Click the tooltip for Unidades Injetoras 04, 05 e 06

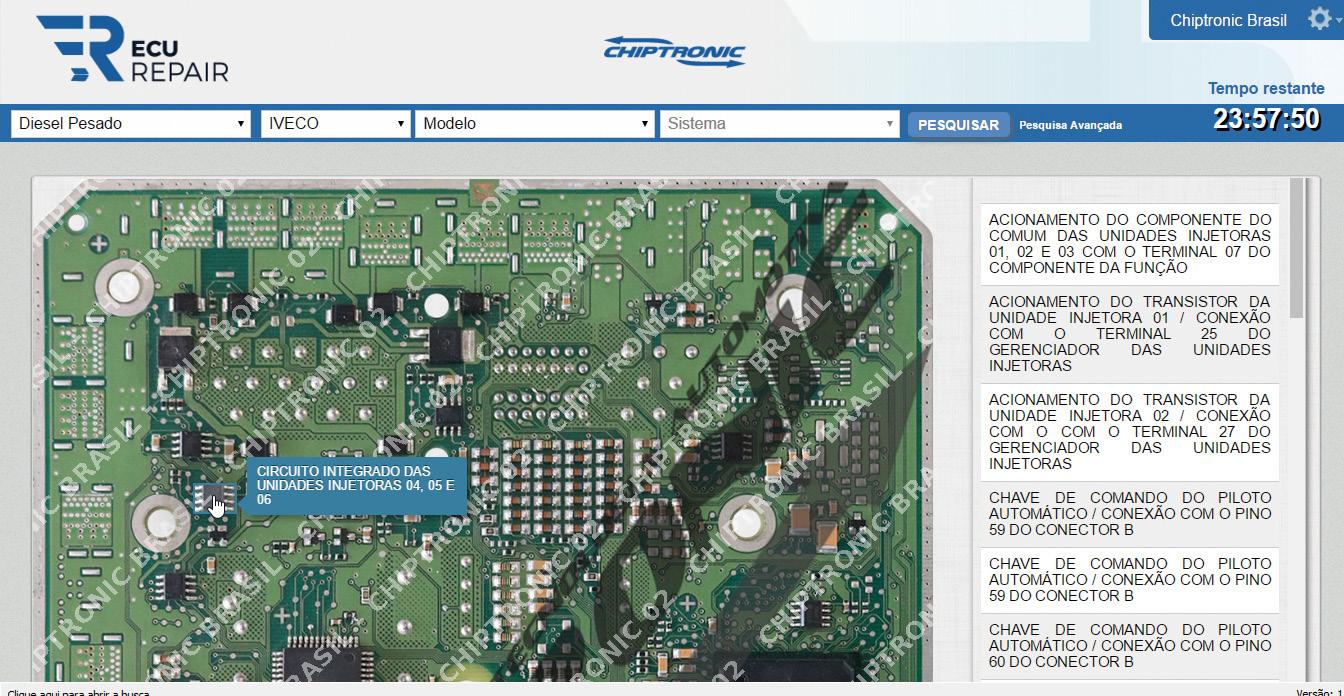tap(356, 485)
